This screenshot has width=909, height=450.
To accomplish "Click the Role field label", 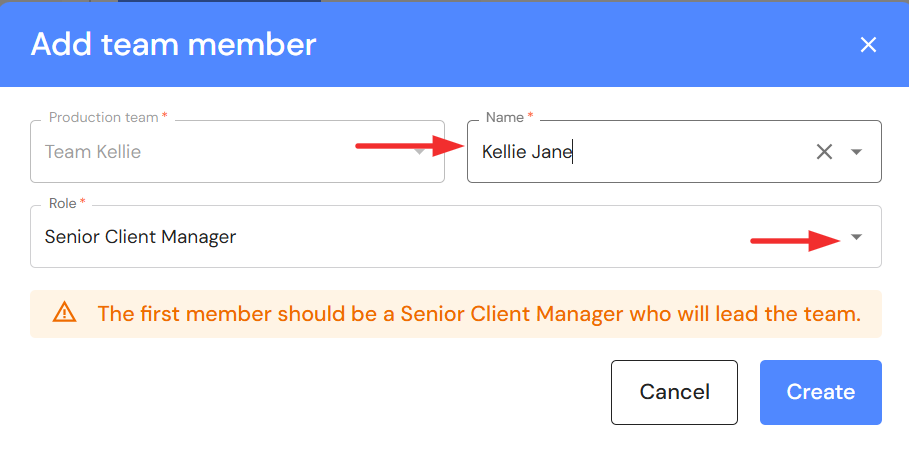I will pos(61,203).
